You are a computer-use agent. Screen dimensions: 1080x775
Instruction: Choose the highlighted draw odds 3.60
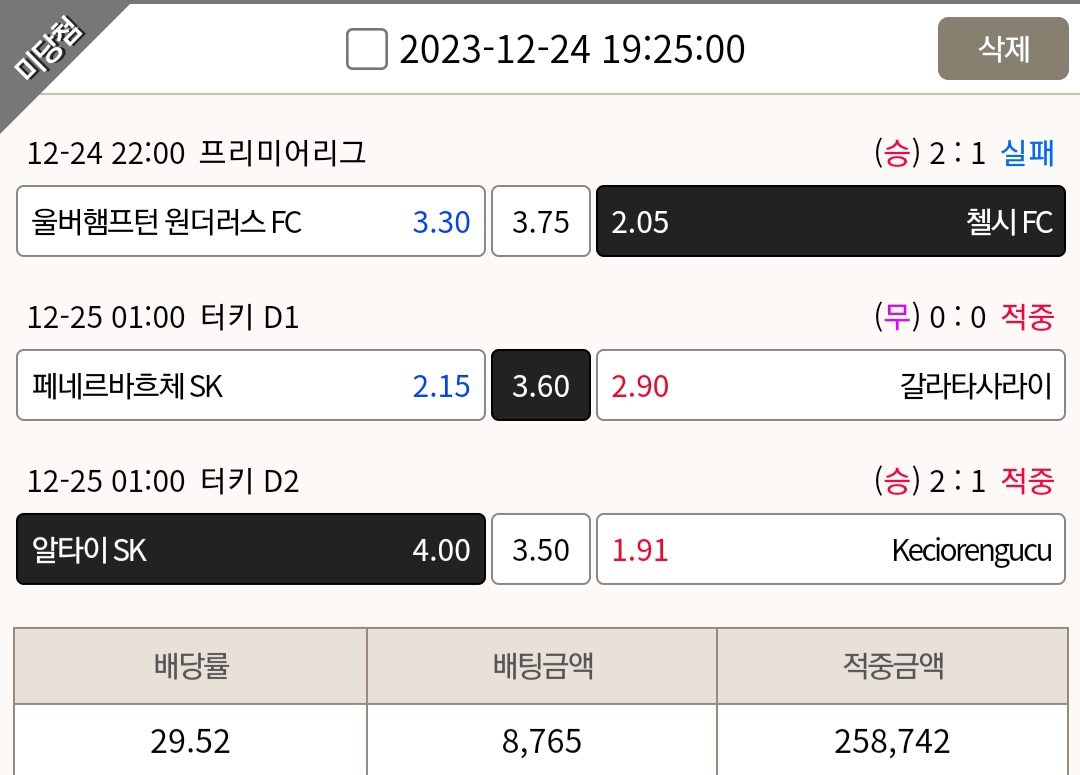click(541, 385)
